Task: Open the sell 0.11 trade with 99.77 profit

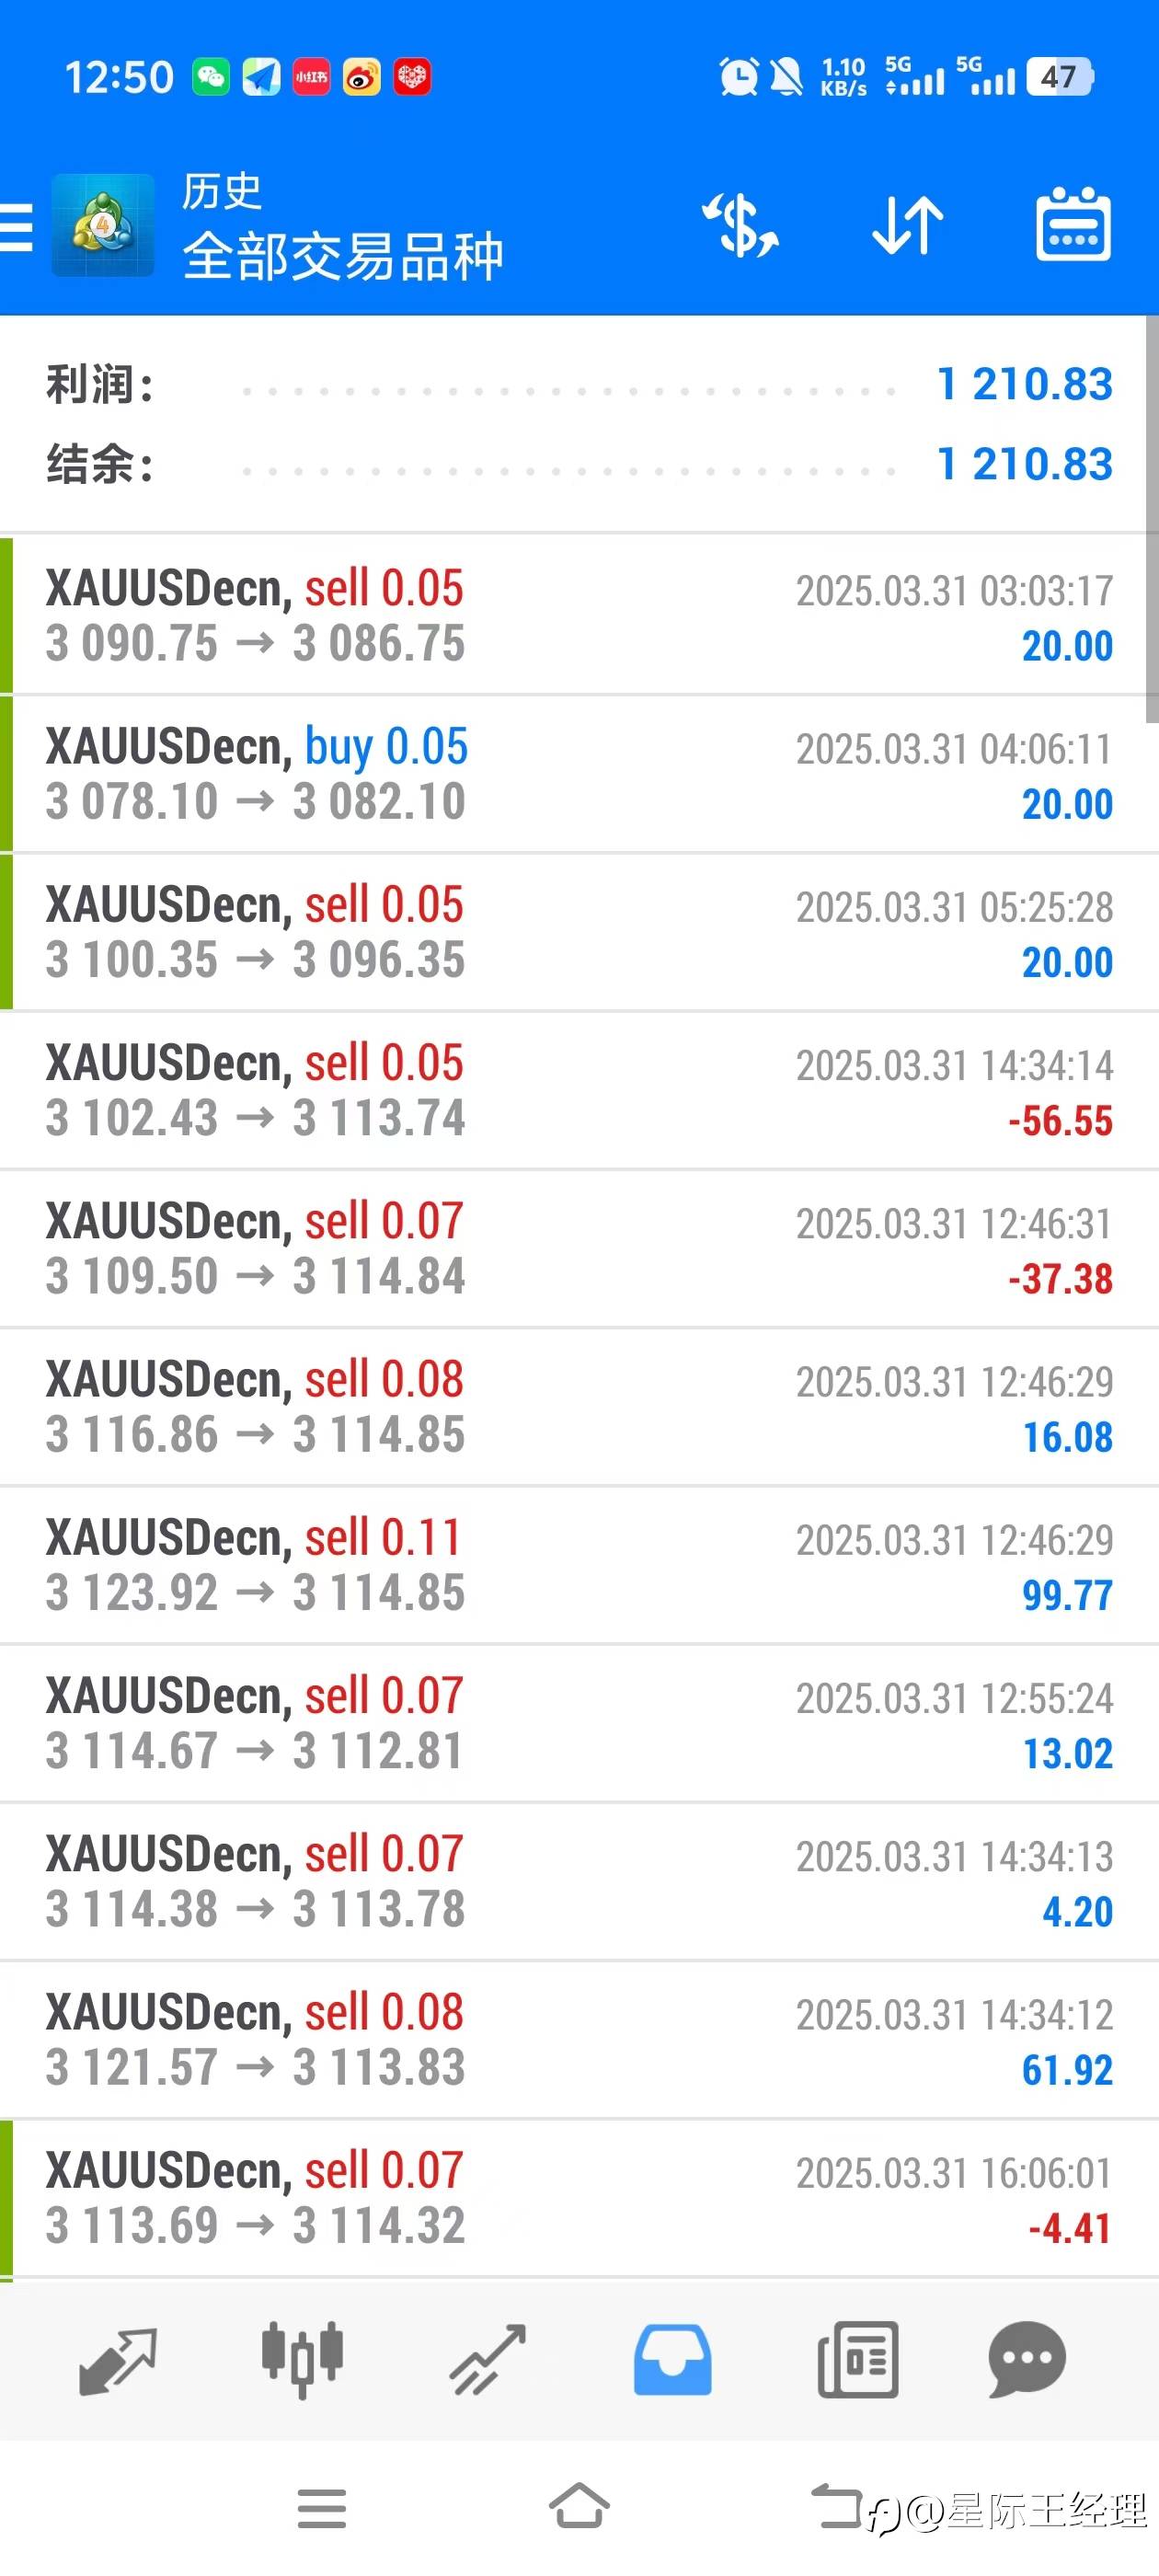Action: coord(579,1565)
